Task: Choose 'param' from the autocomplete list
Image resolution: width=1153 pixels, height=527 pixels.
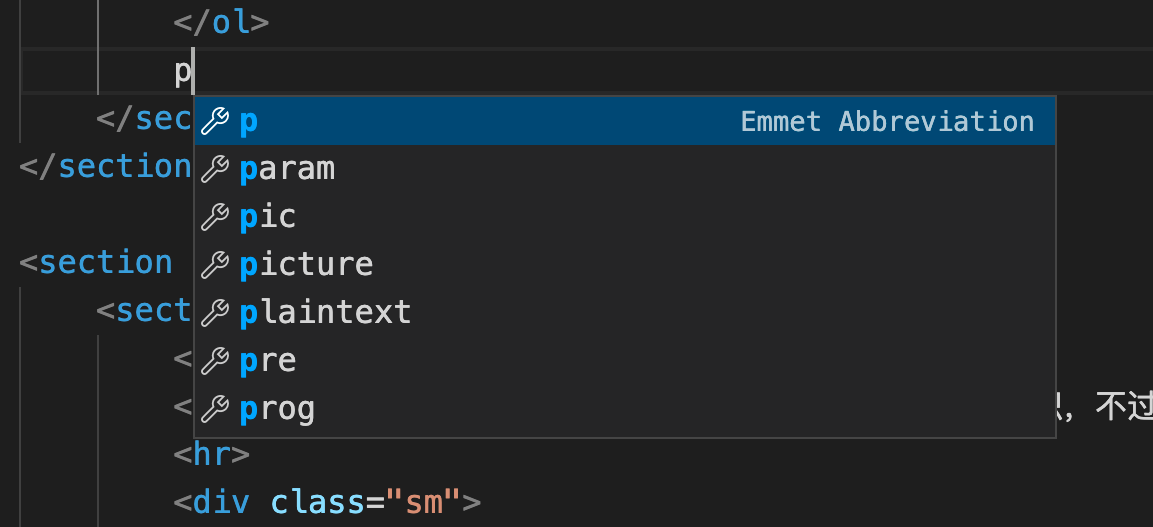Action: tap(287, 169)
